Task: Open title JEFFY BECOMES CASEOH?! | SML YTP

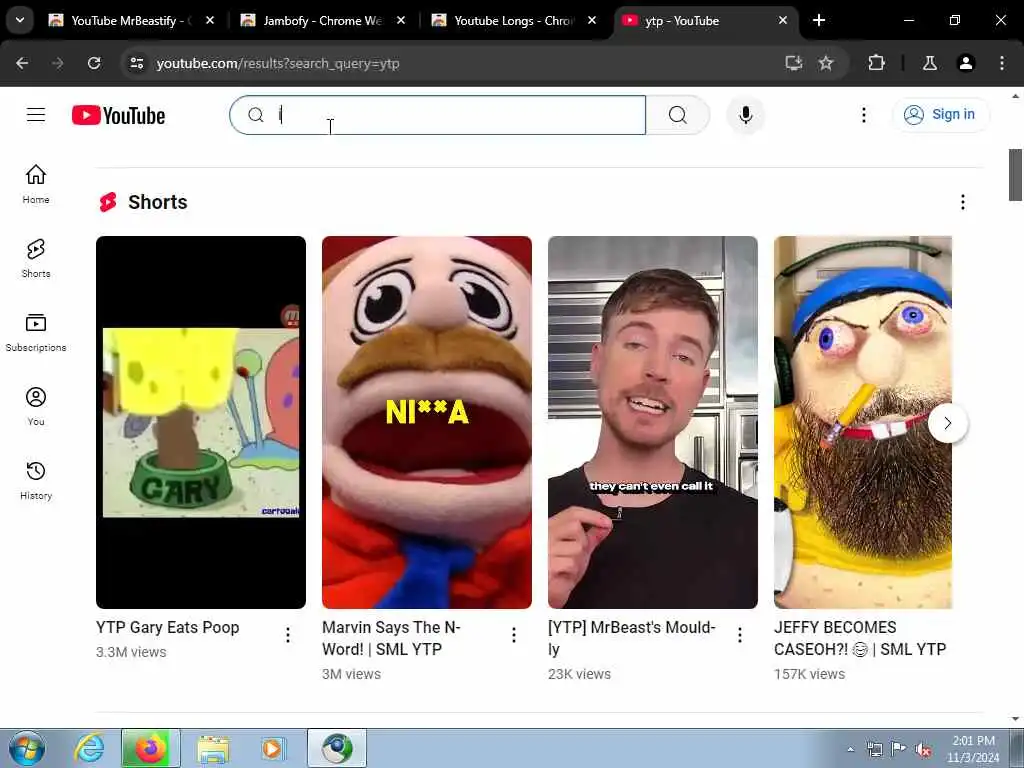Action: (860, 638)
